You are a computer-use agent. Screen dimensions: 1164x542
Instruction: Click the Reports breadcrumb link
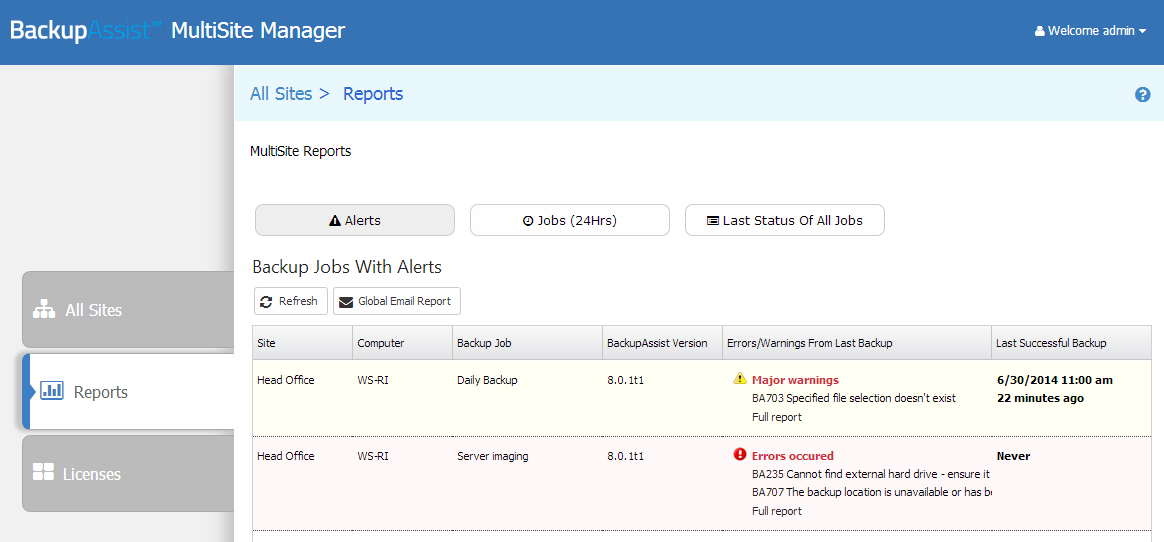click(373, 94)
